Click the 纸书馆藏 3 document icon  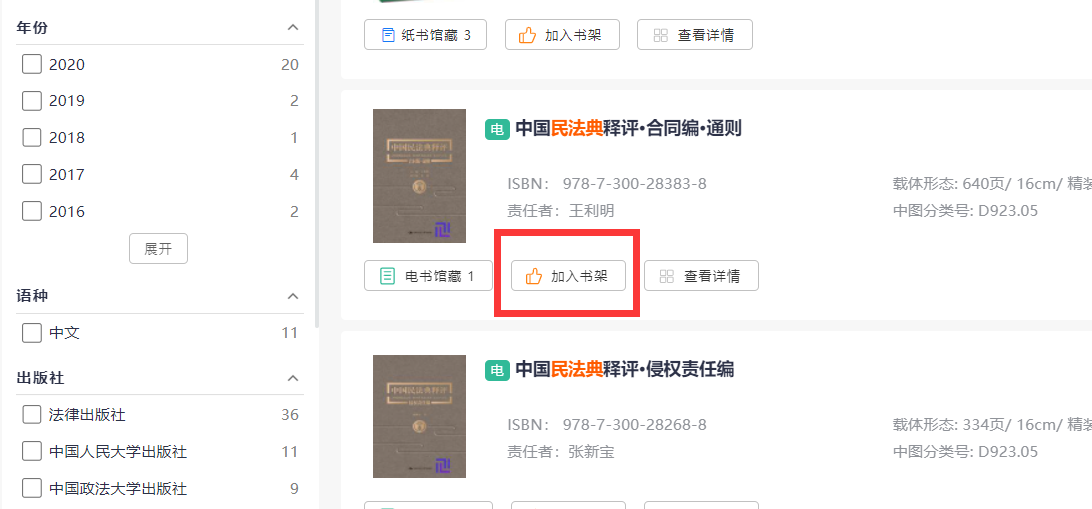(x=387, y=35)
